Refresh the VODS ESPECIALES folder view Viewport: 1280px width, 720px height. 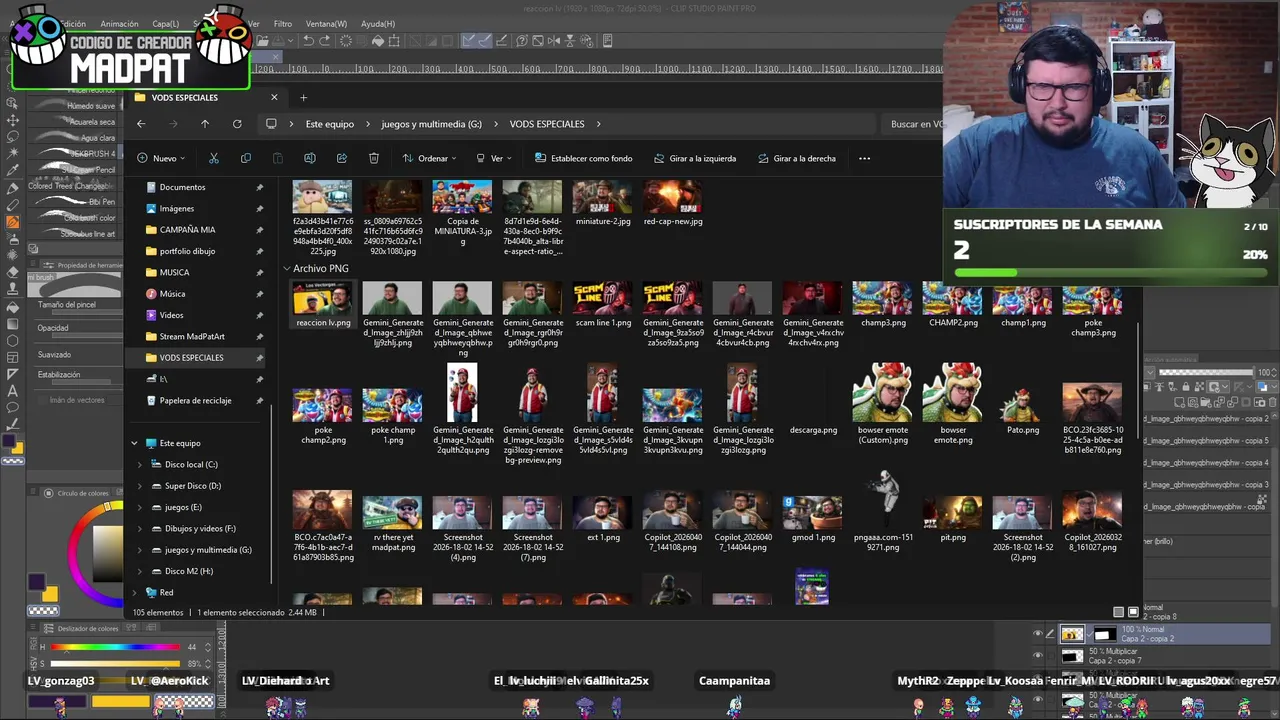pyautogui.click(x=237, y=124)
